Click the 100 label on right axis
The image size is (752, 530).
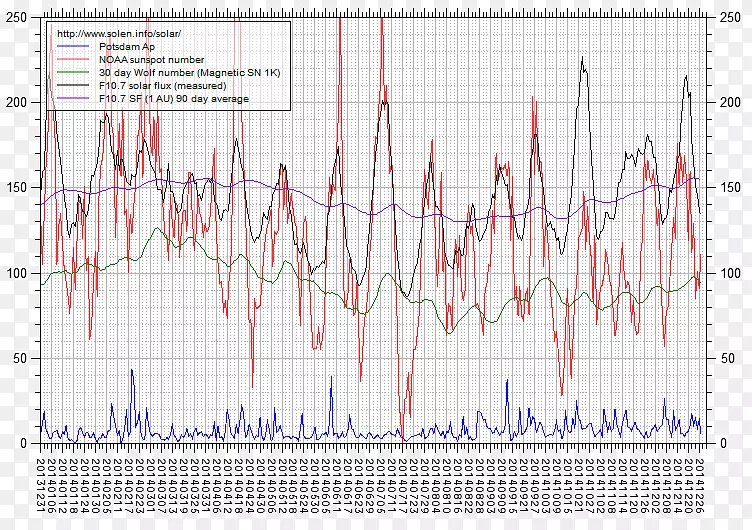click(730, 273)
